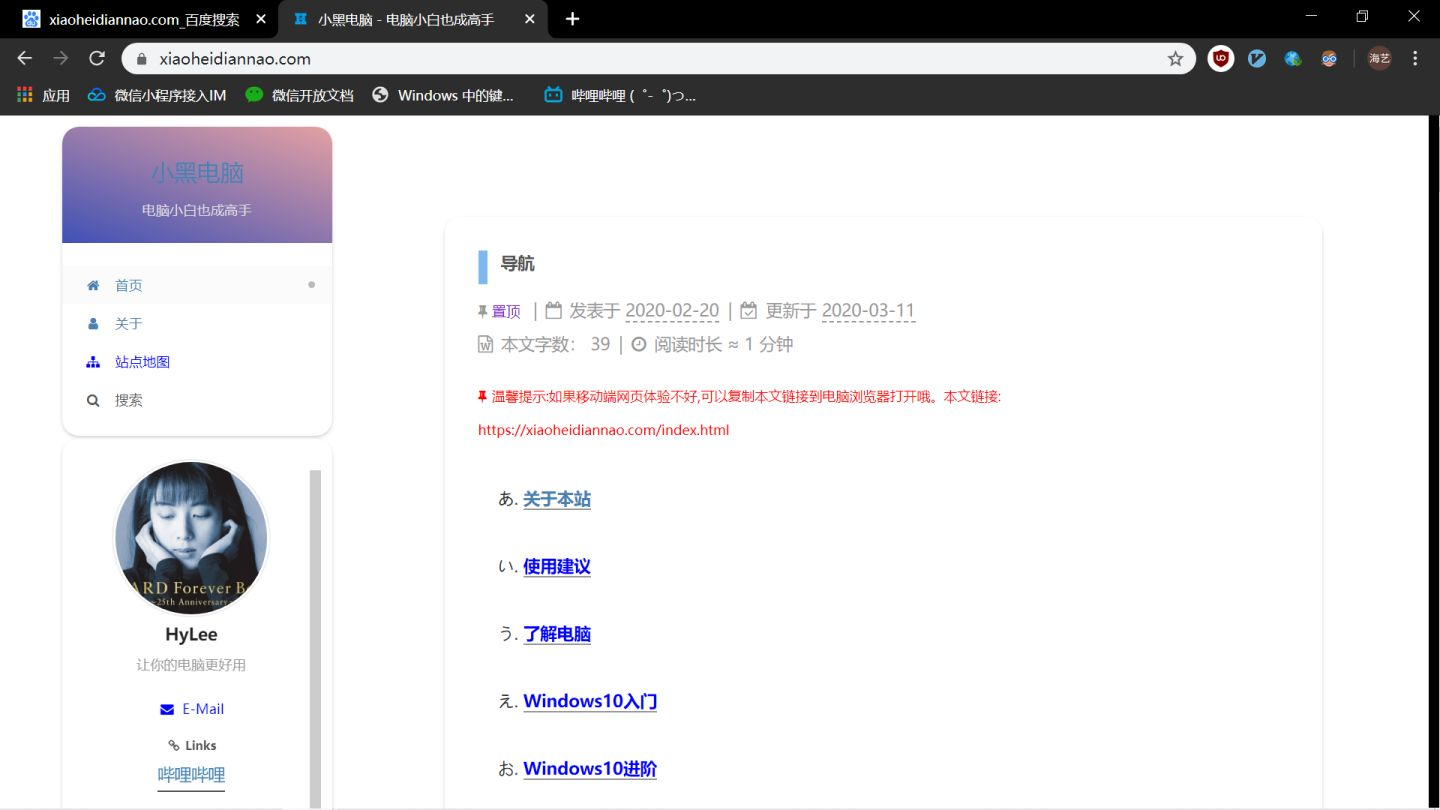The height and width of the screenshot is (810, 1440).
Task: Click the address bar showing xiaoheidiannao.com
Action: [x=650, y=59]
